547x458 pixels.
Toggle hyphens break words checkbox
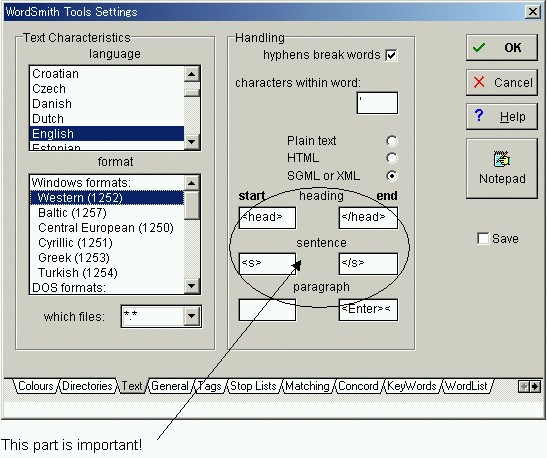tap(391, 55)
